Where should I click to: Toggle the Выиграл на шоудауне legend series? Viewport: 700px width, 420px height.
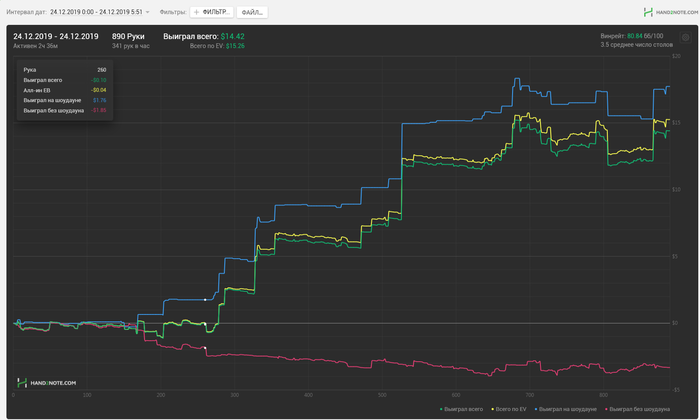click(x=566, y=409)
